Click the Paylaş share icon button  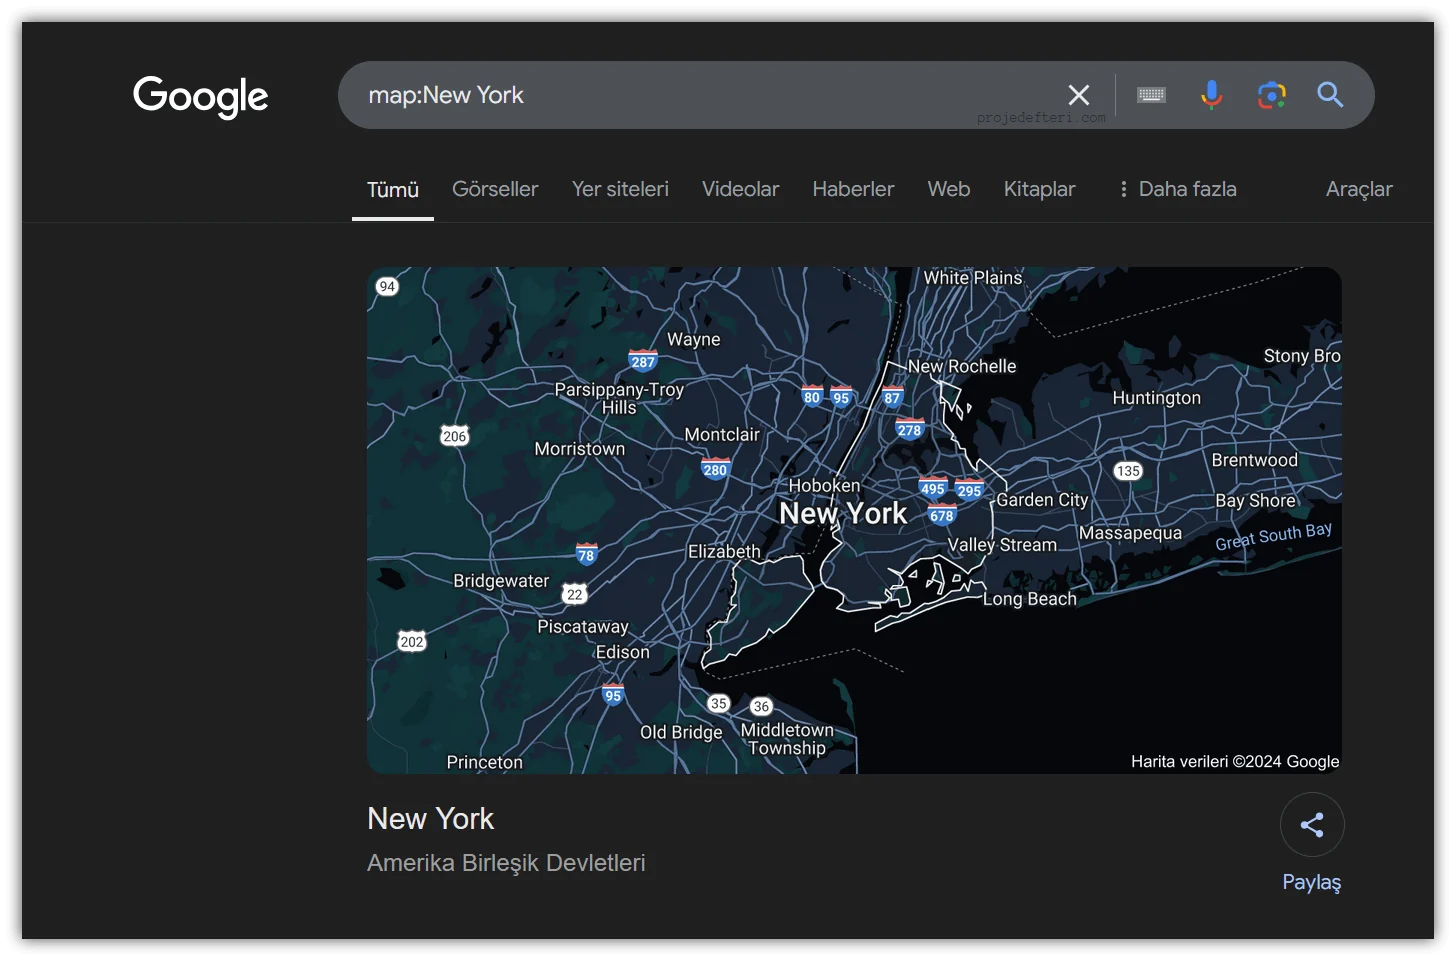(x=1312, y=825)
